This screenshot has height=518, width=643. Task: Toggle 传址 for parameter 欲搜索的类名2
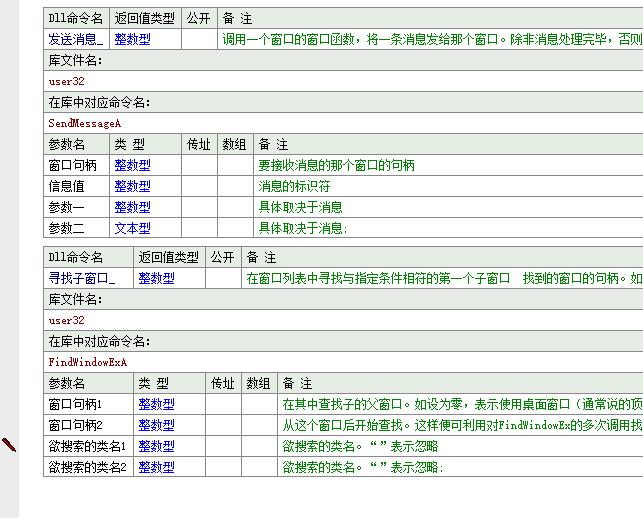(223, 467)
